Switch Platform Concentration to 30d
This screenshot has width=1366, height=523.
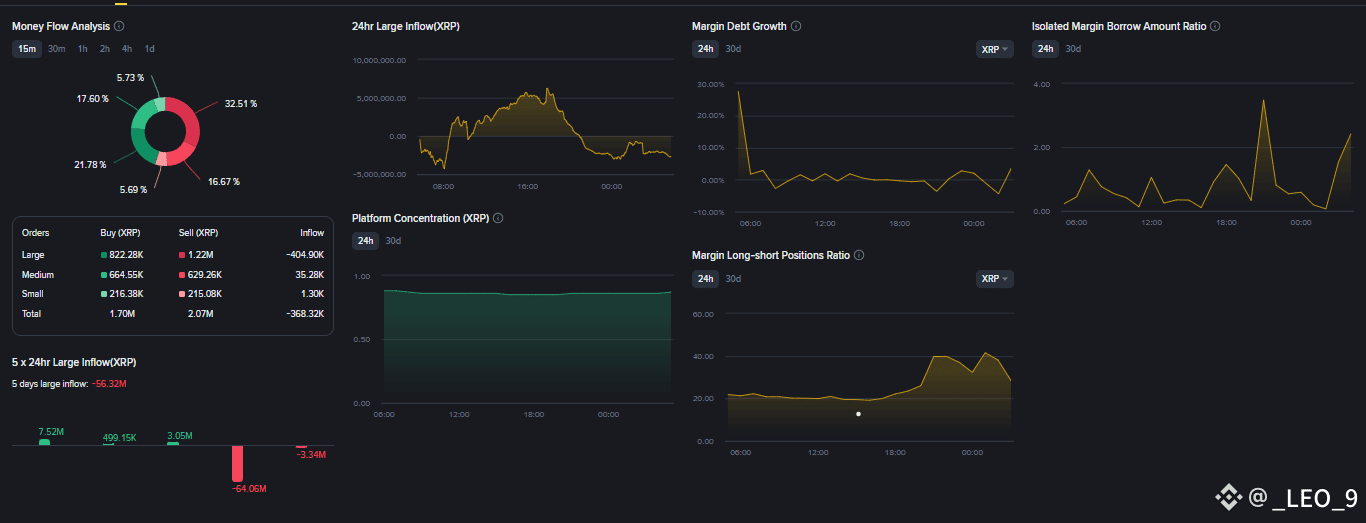[393, 240]
